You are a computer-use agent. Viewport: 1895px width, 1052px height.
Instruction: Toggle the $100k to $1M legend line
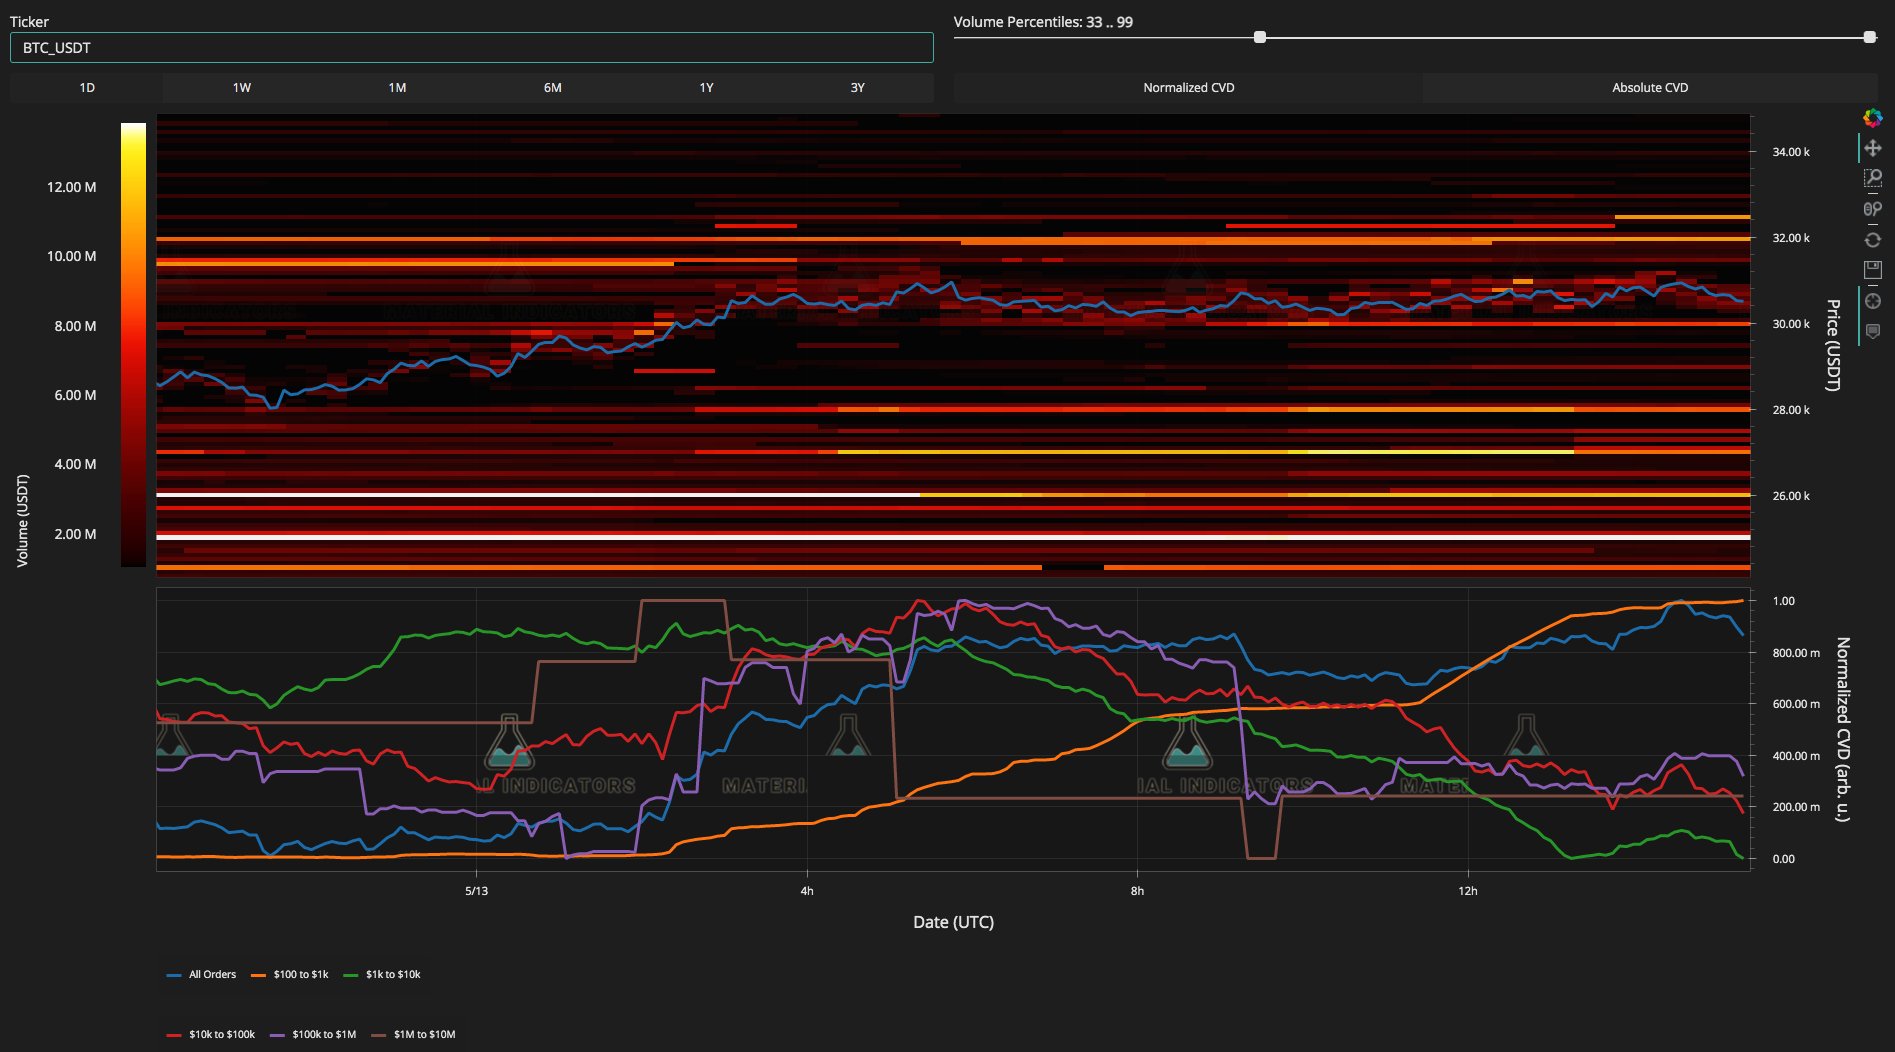(313, 1034)
